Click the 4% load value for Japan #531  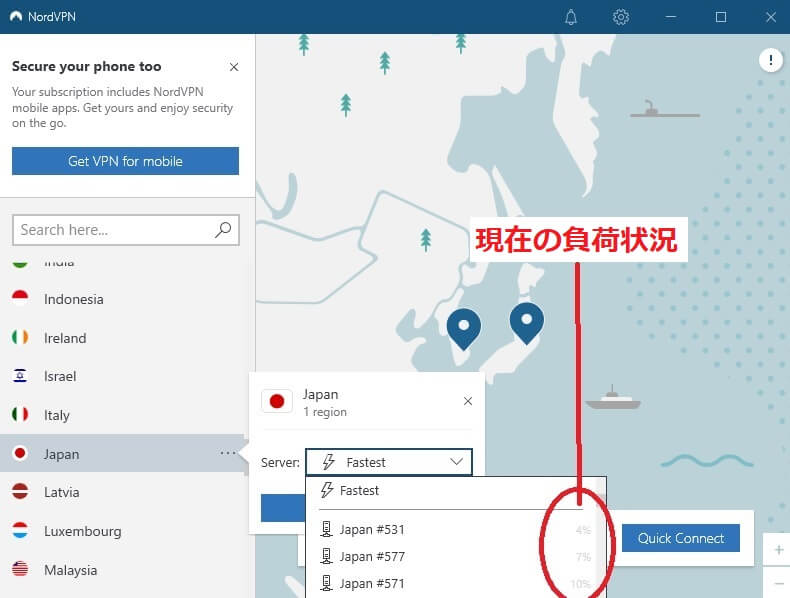(x=583, y=530)
